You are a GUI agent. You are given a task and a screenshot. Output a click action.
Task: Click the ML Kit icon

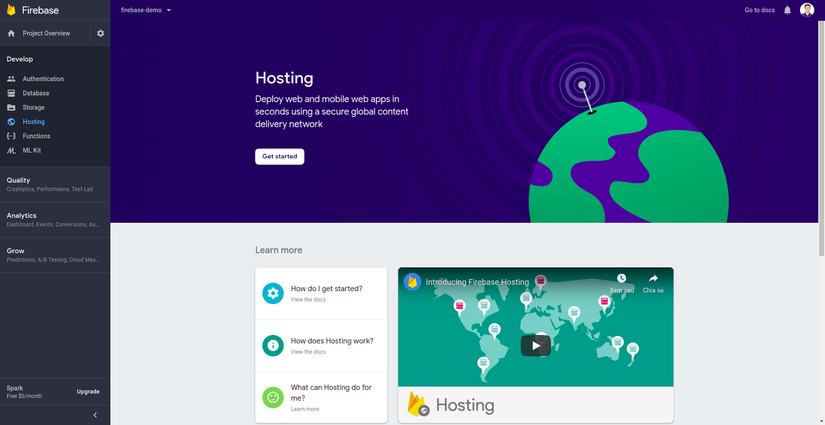point(11,150)
